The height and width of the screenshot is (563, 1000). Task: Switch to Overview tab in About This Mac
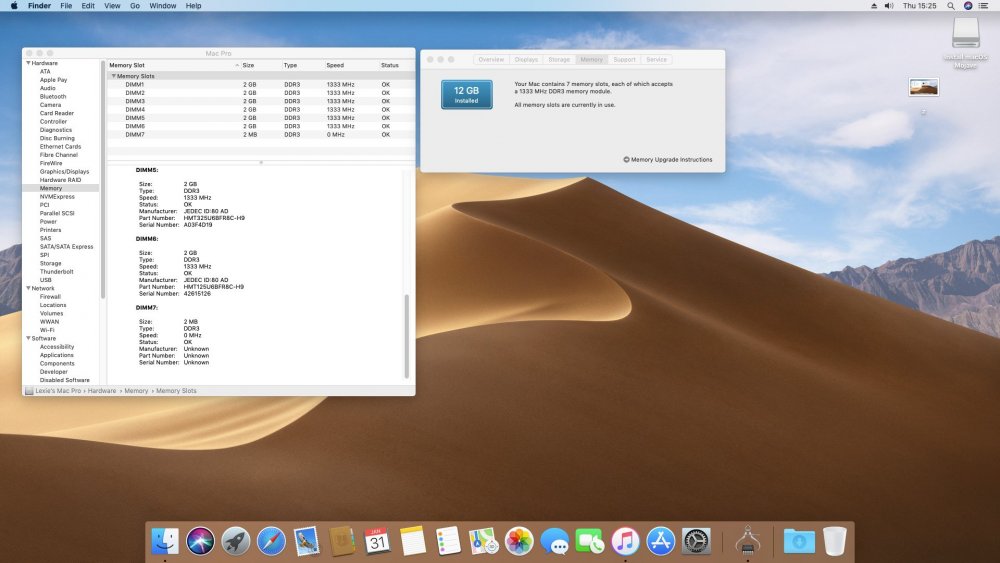pyautogui.click(x=491, y=59)
